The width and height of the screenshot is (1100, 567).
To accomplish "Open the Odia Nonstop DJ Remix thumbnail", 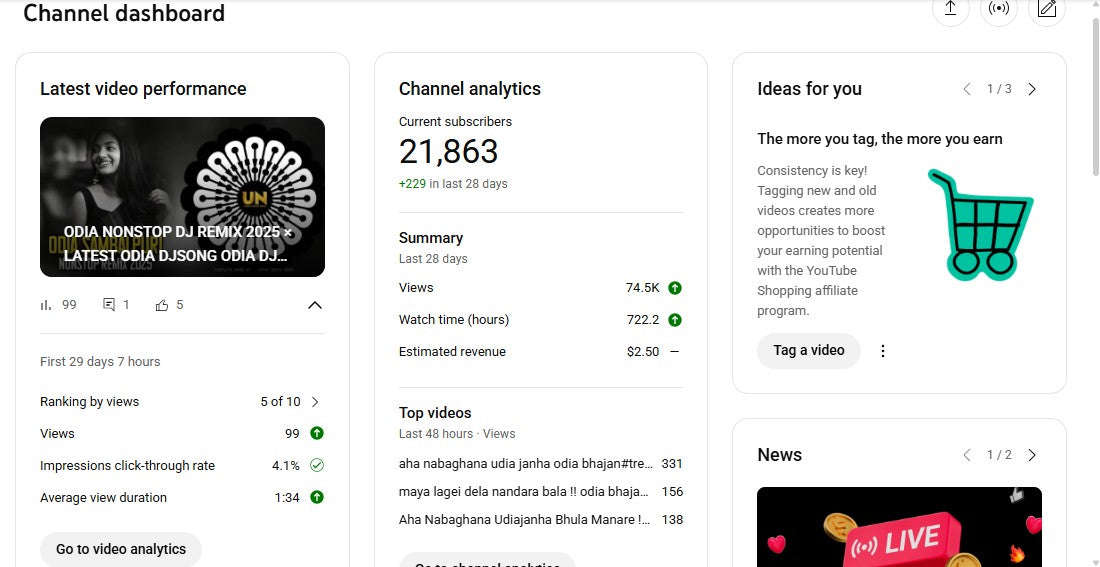I will click(182, 197).
